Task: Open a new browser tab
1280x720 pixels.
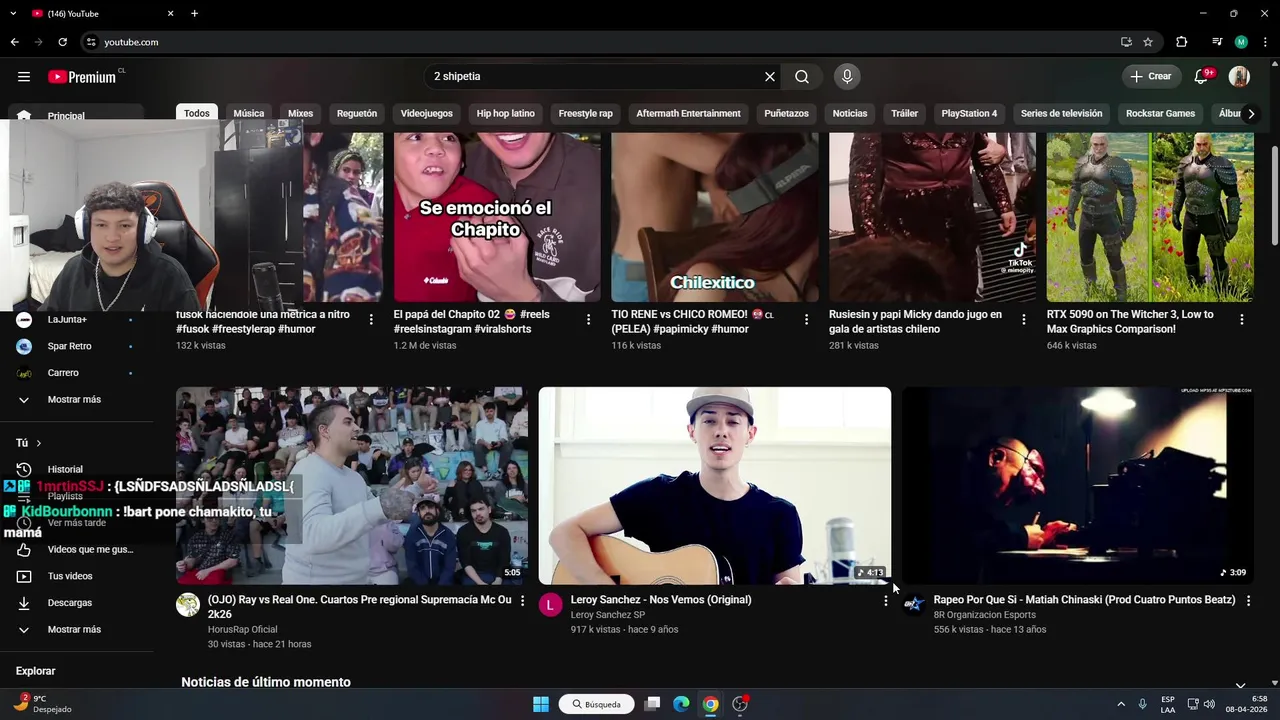Action: (x=194, y=14)
